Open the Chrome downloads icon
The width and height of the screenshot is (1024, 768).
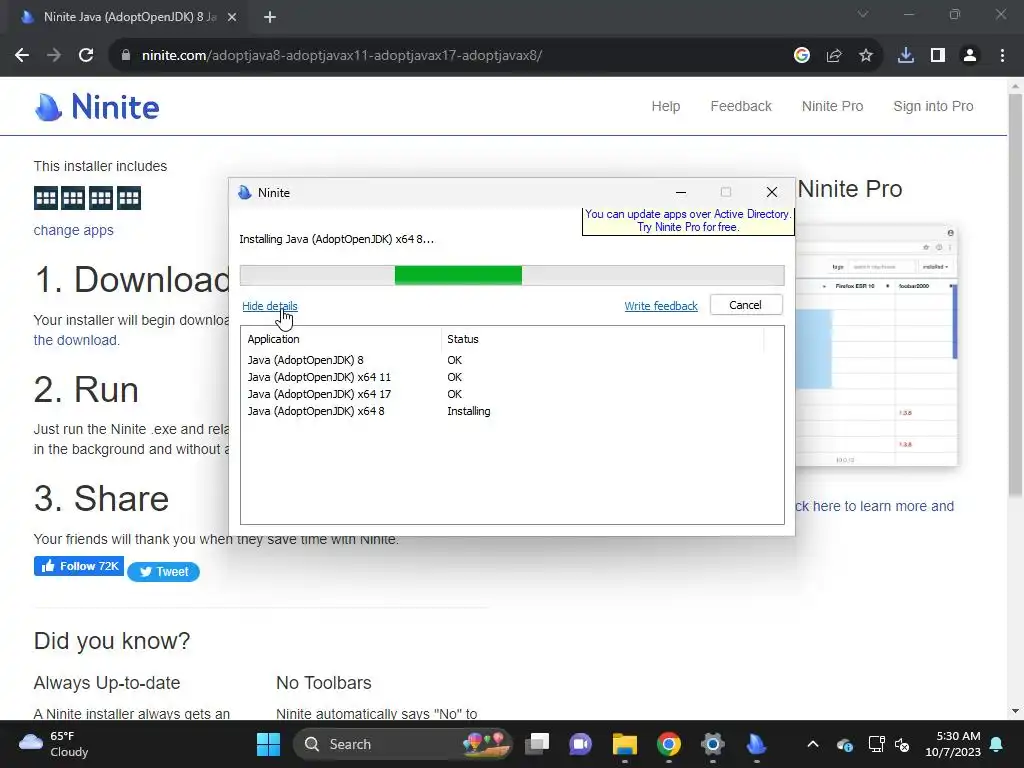(906, 56)
